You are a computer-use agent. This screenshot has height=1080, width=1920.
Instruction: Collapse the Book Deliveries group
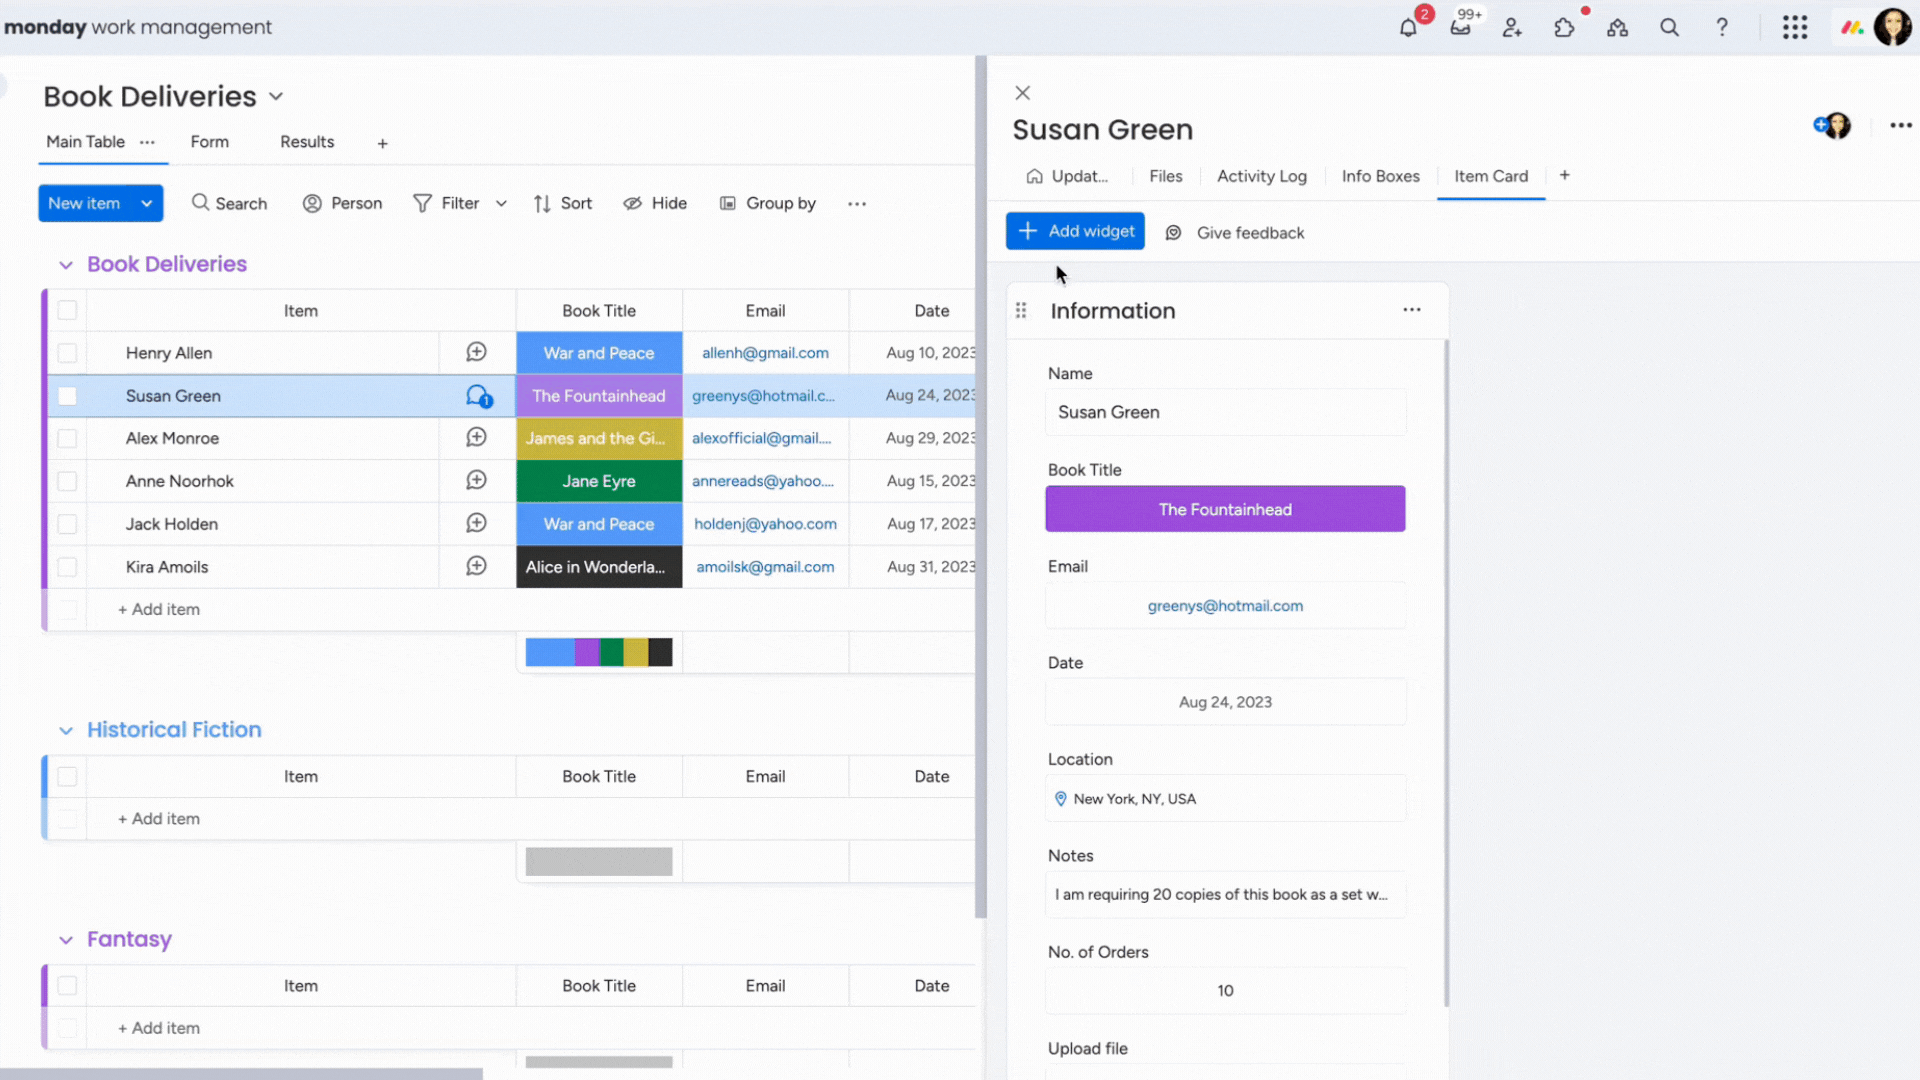tap(66, 265)
